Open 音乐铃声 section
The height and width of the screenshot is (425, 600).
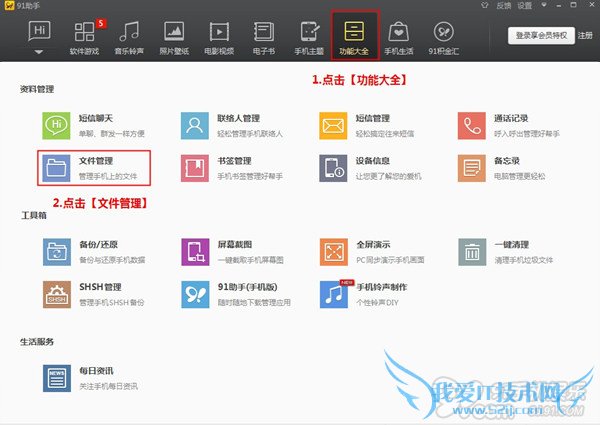click(129, 37)
